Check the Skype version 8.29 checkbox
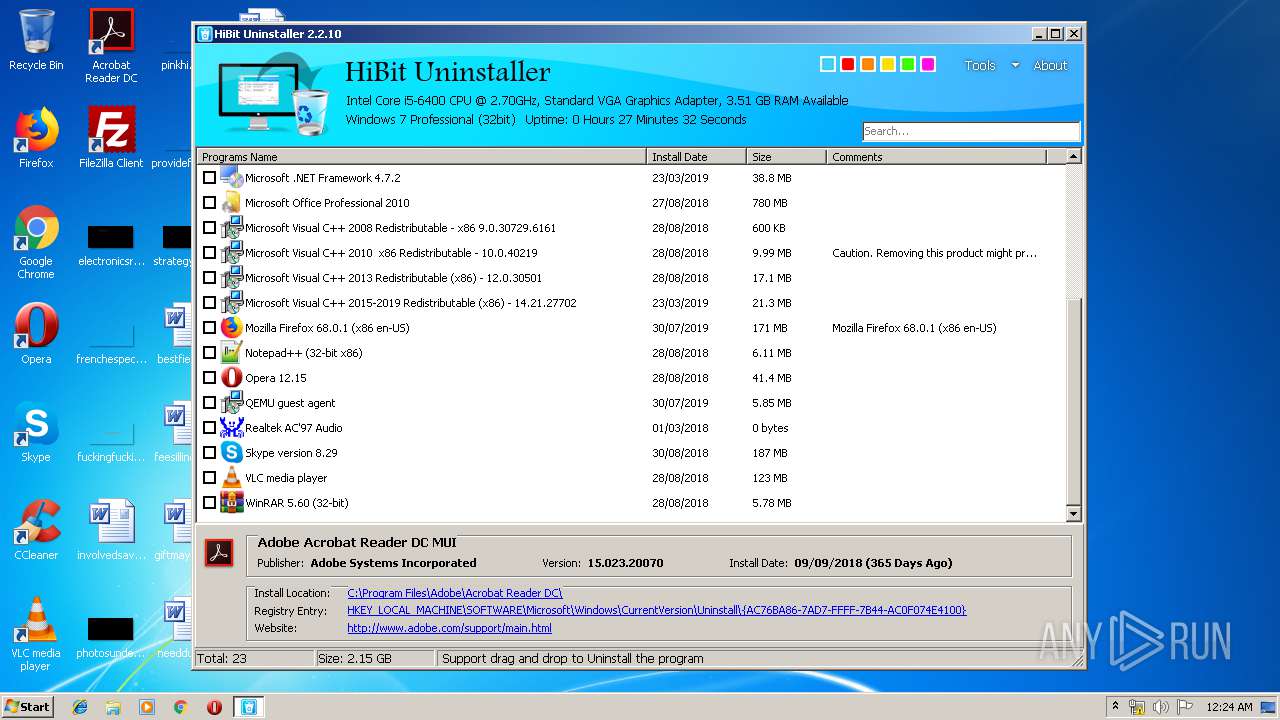The width and height of the screenshot is (1280, 720). [209, 453]
